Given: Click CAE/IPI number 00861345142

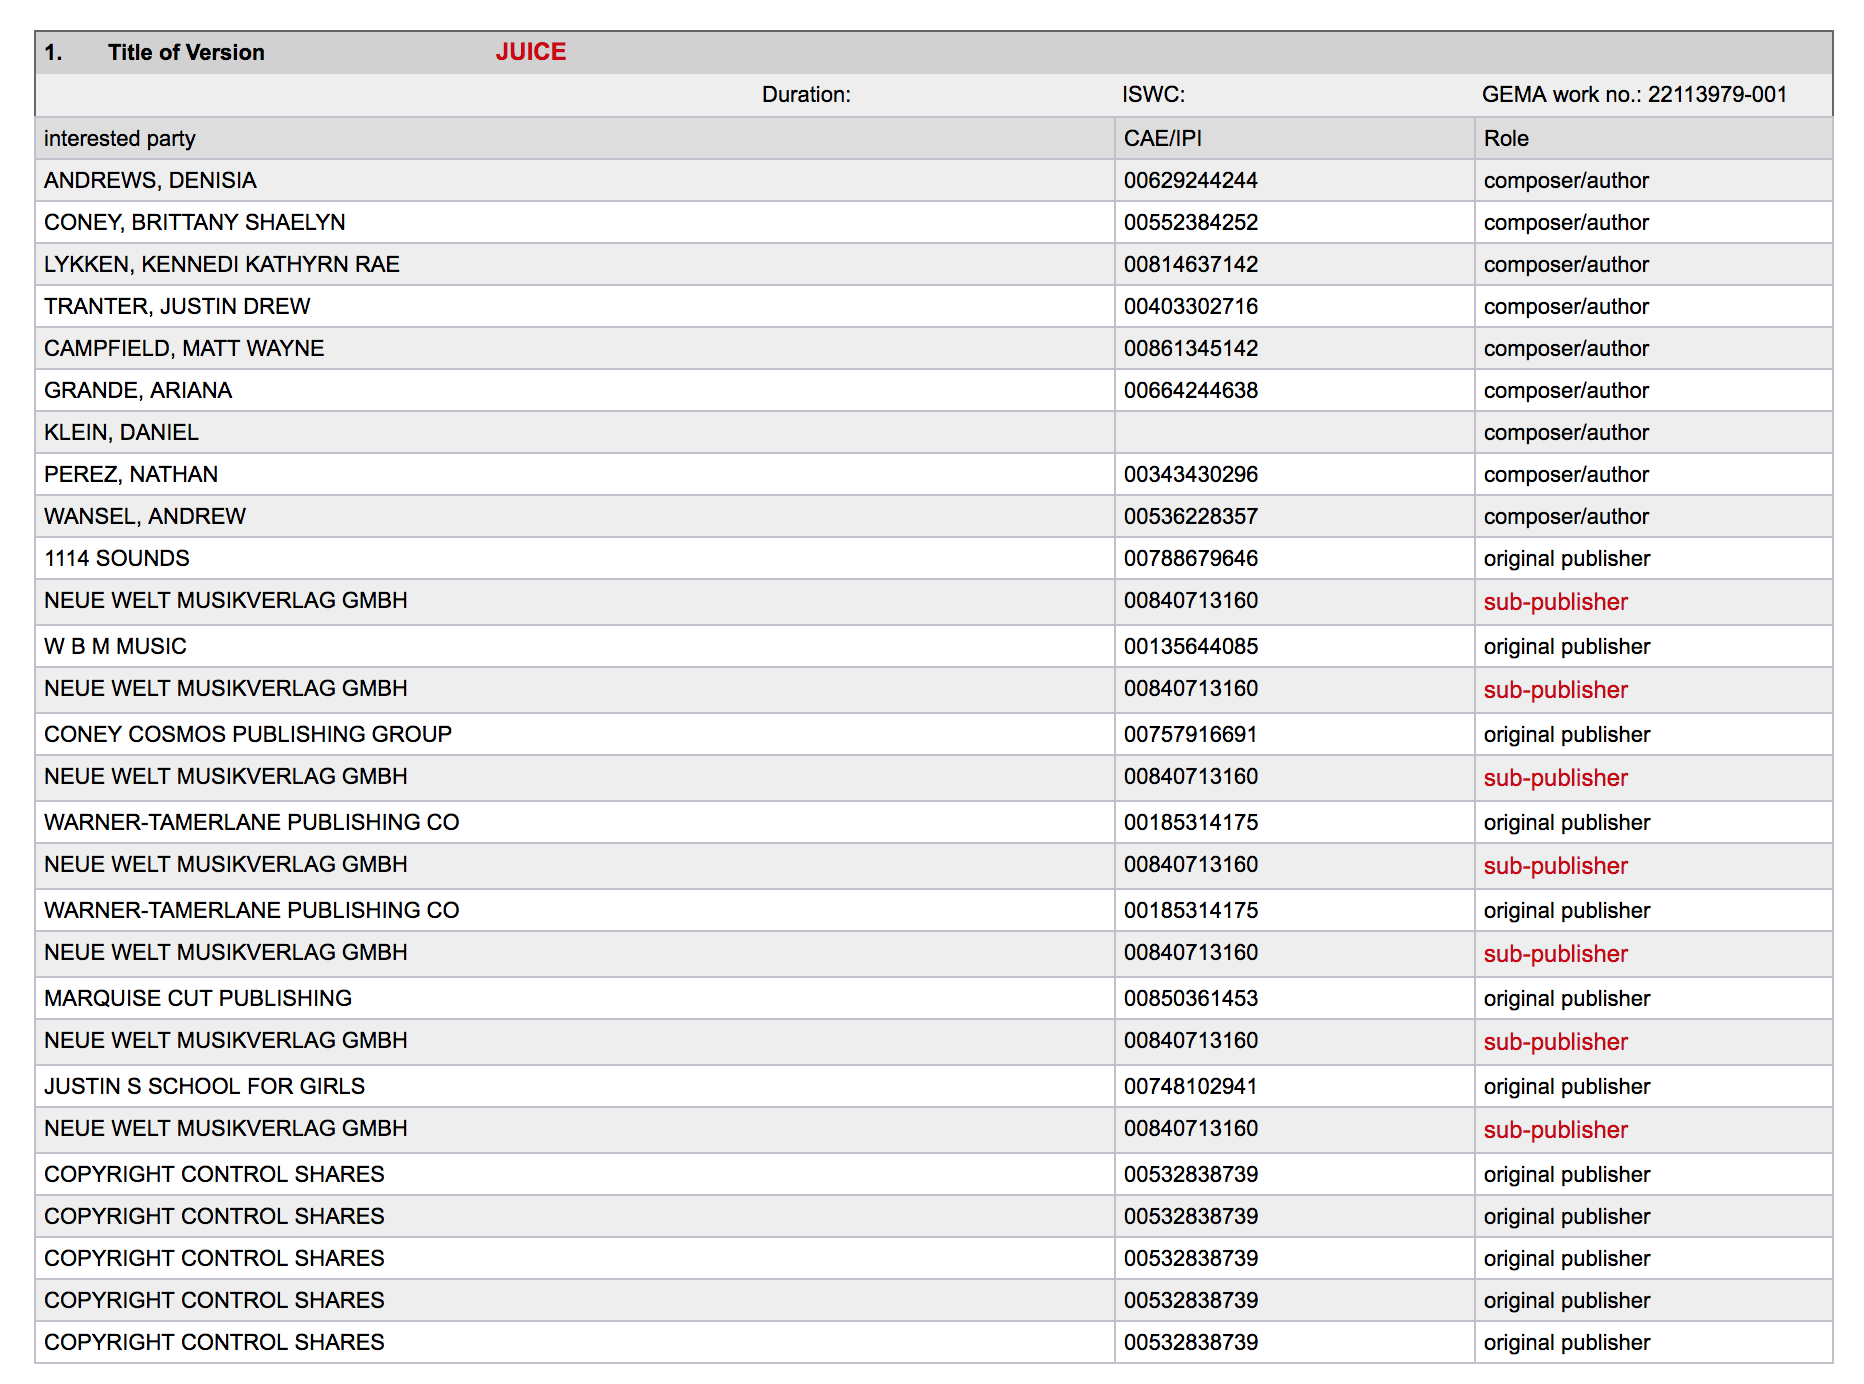Looking at the screenshot, I should tap(1191, 349).
